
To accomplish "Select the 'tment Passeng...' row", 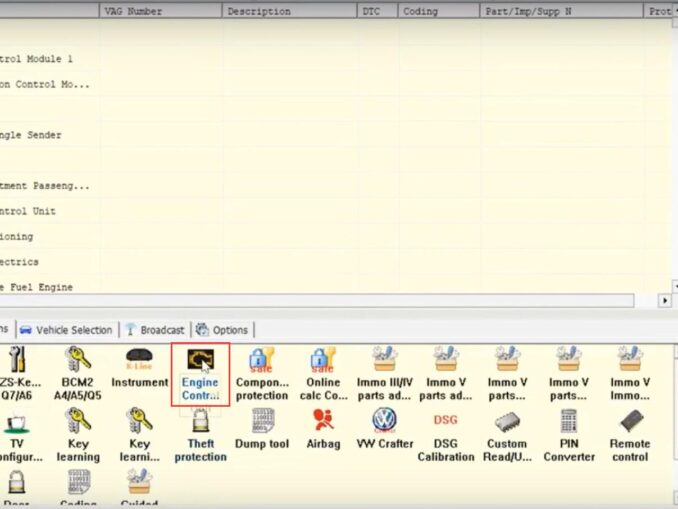I will point(335,186).
